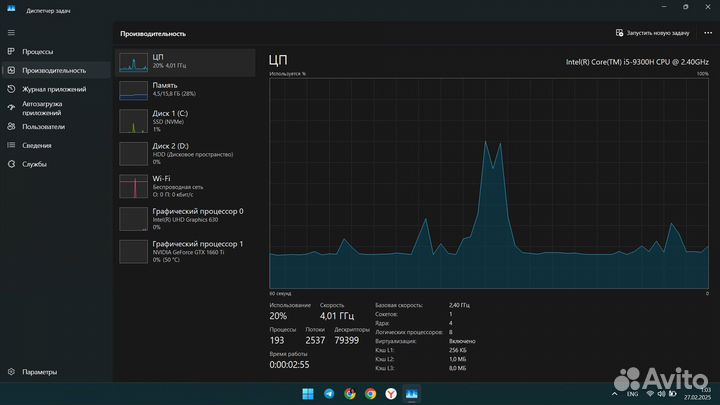
Task: Click the CPU name Intel Core i5-9300H
Action: pyautogui.click(x=637, y=62)
